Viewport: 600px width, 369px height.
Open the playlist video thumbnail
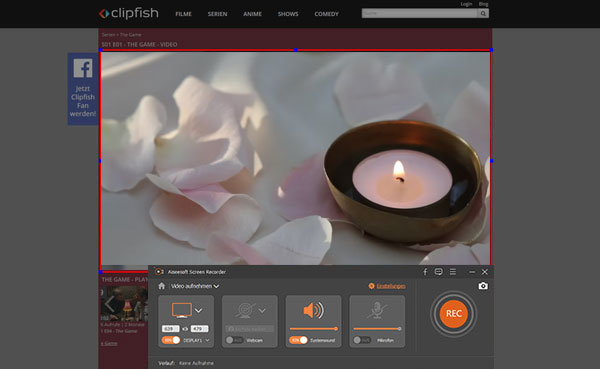click(x=124, y=304)
